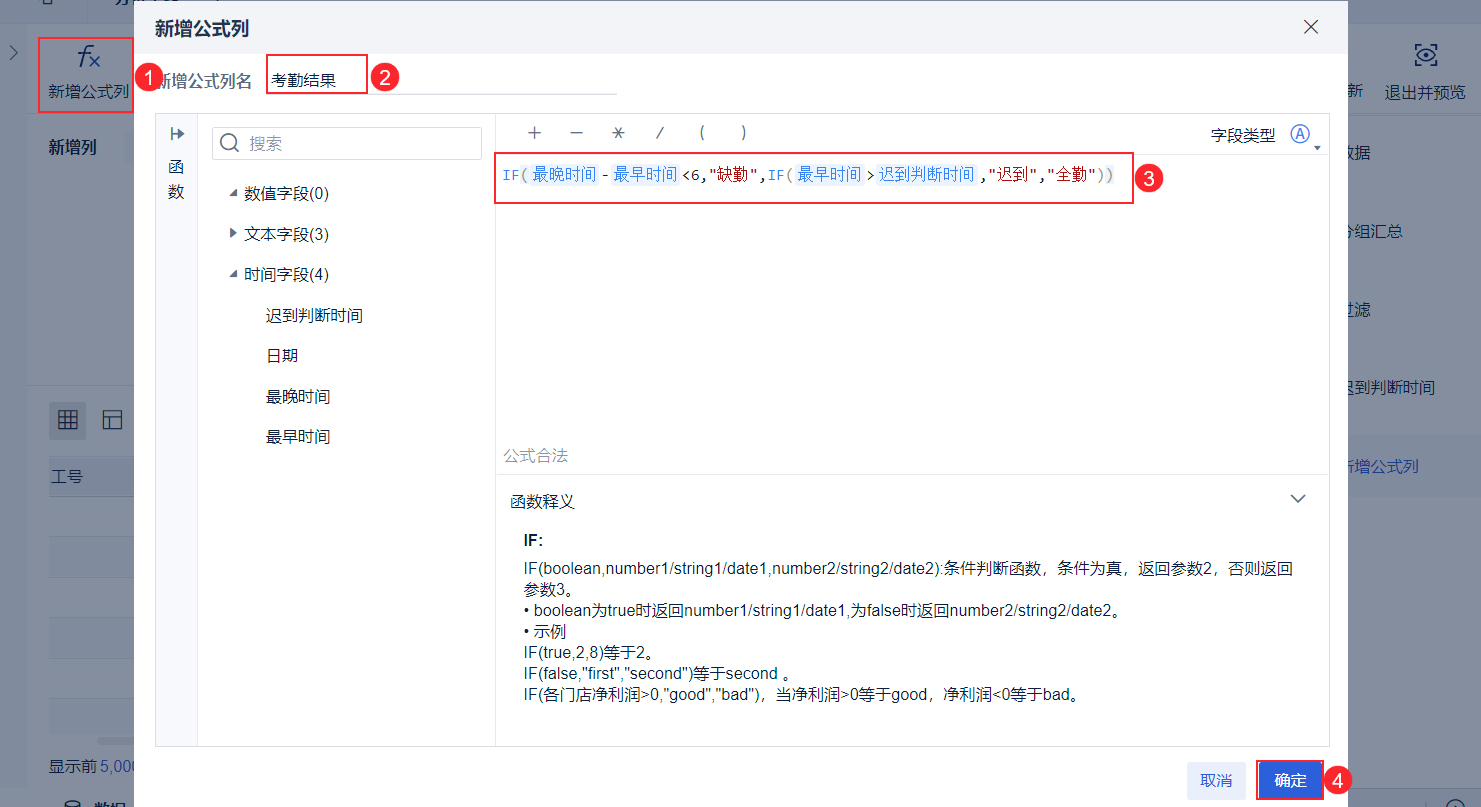1481x807 pixels.
Task: Collapse the 数值字段(0) tree node
Action: coord(234,193)
